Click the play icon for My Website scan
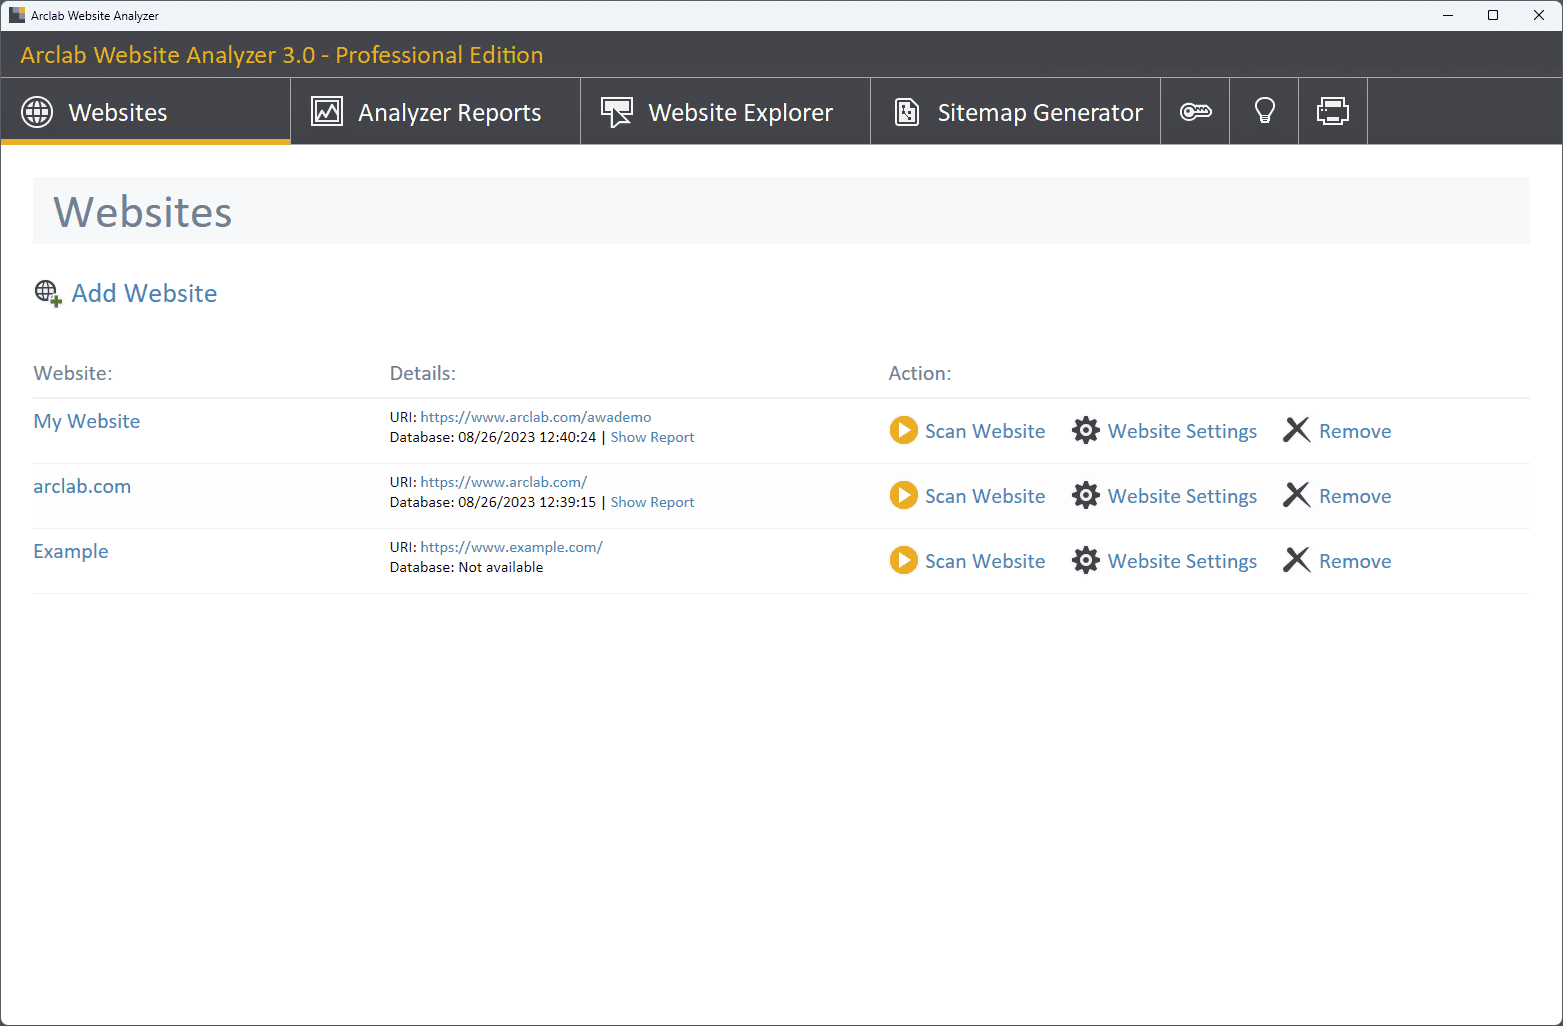 (903, 430)
